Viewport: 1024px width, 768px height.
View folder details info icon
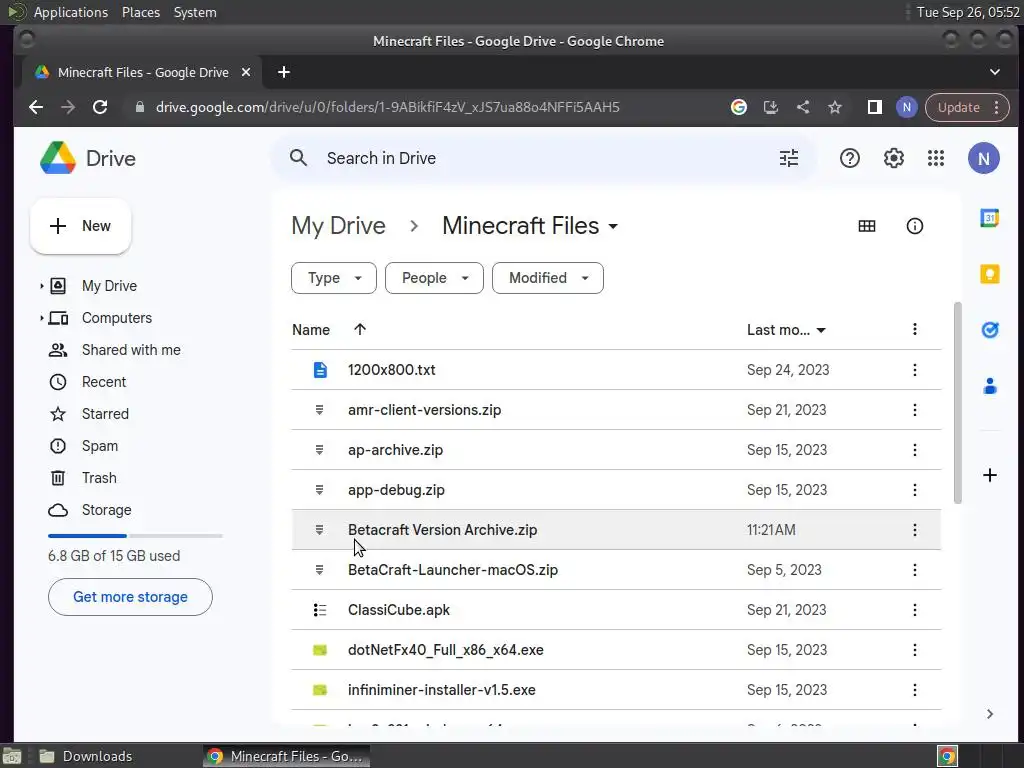tap(914, 226)
